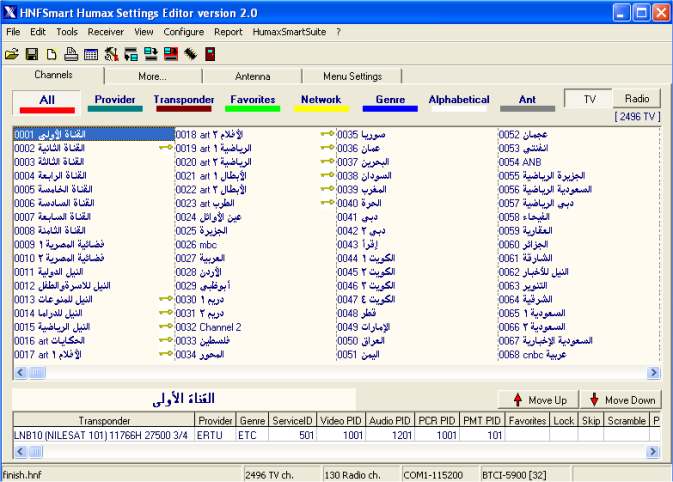Click the LNB10 (NILESAT 101) transponder cell
The image size is (673, 482).
[x=104, y=435]
